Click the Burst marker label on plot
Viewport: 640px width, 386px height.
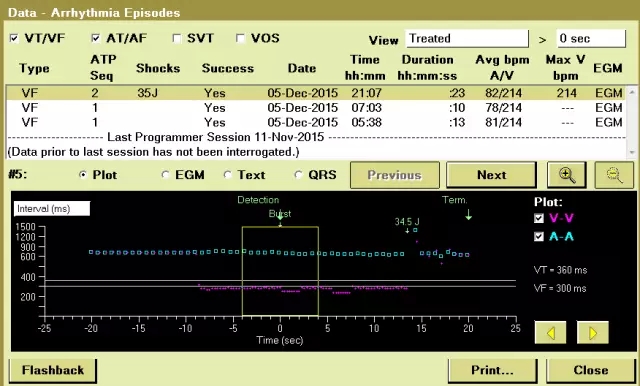280,214
